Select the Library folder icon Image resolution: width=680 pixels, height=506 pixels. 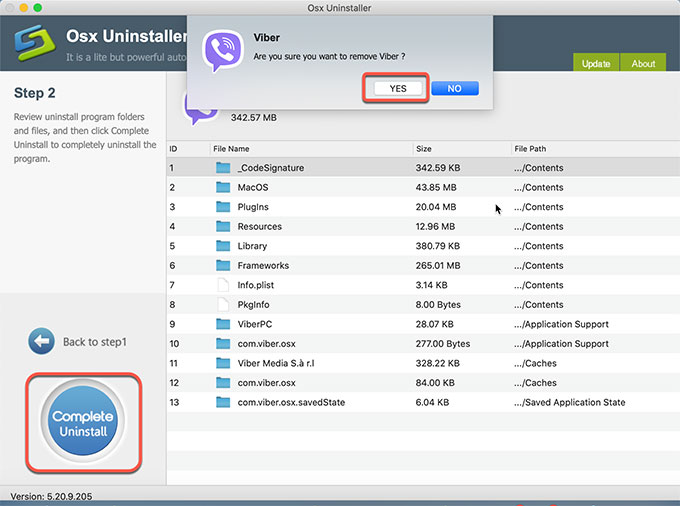coord(223,245)
